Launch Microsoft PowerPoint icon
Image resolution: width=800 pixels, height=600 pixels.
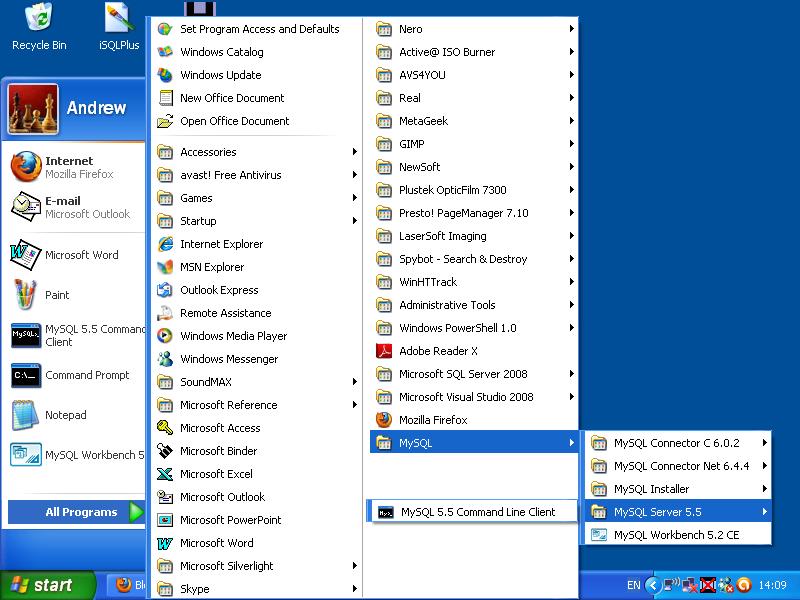click(x=165, y=520)
